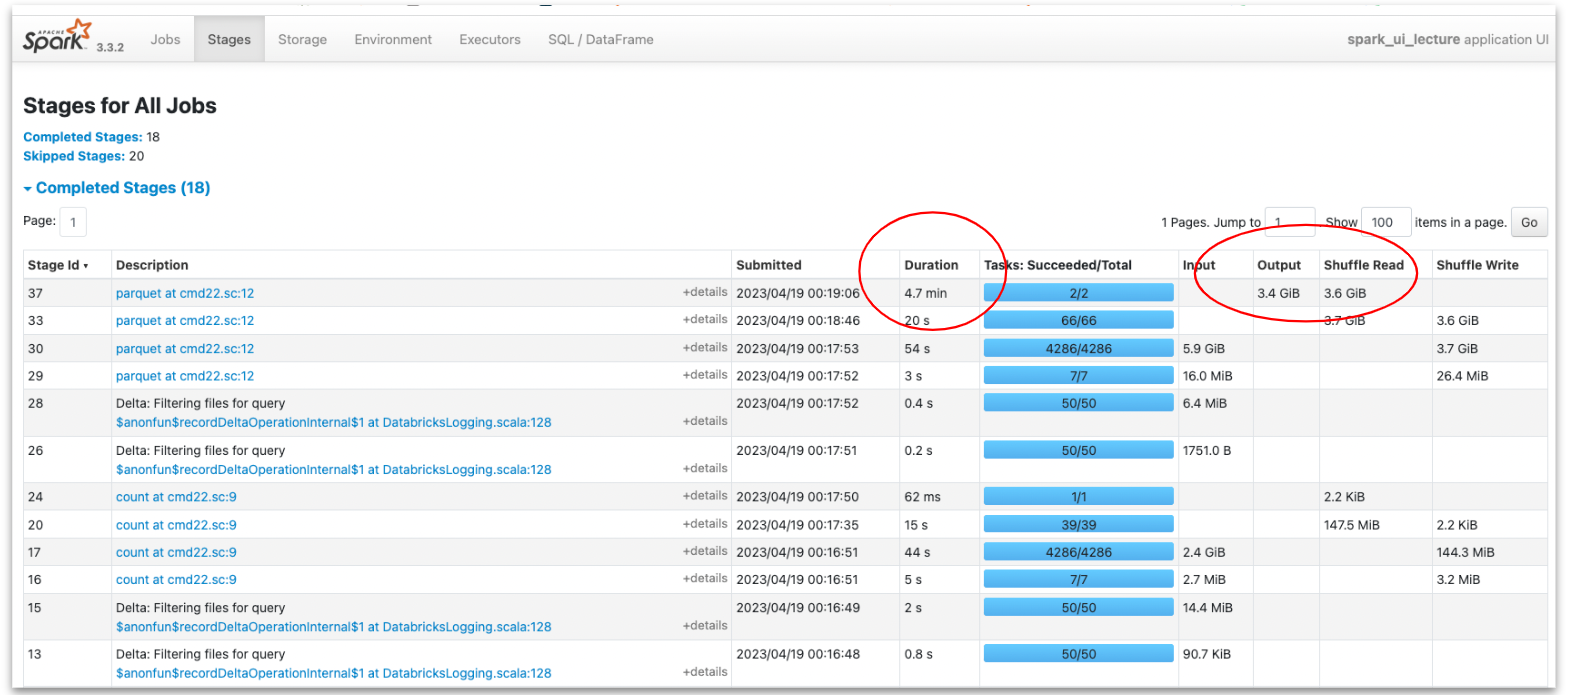Open parquet at cmd22.sc:12 link for stage 30
The image size is (1570, 695).
tap(185, 349)
